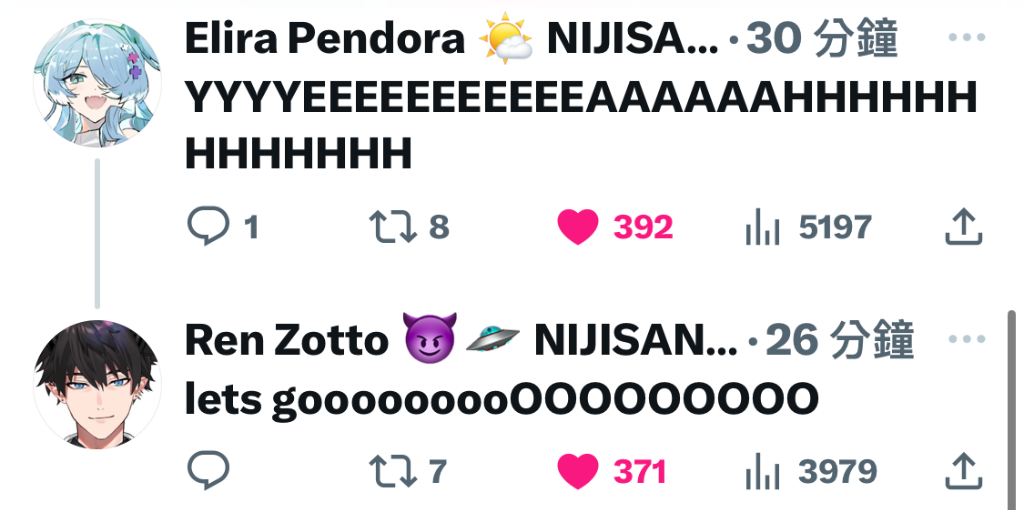Open the 30 分鐘 tweet timestamp

(x=822, y=39)
